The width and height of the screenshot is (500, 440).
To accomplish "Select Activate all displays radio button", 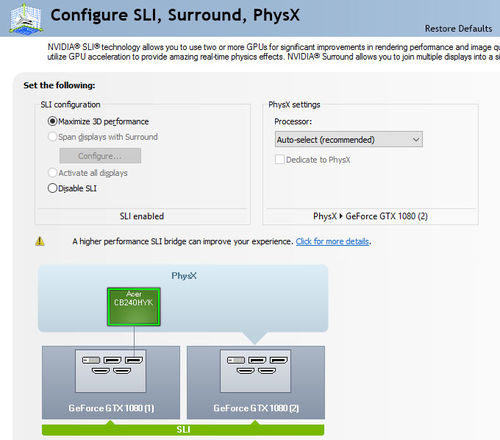I will (x=52, y=172).
